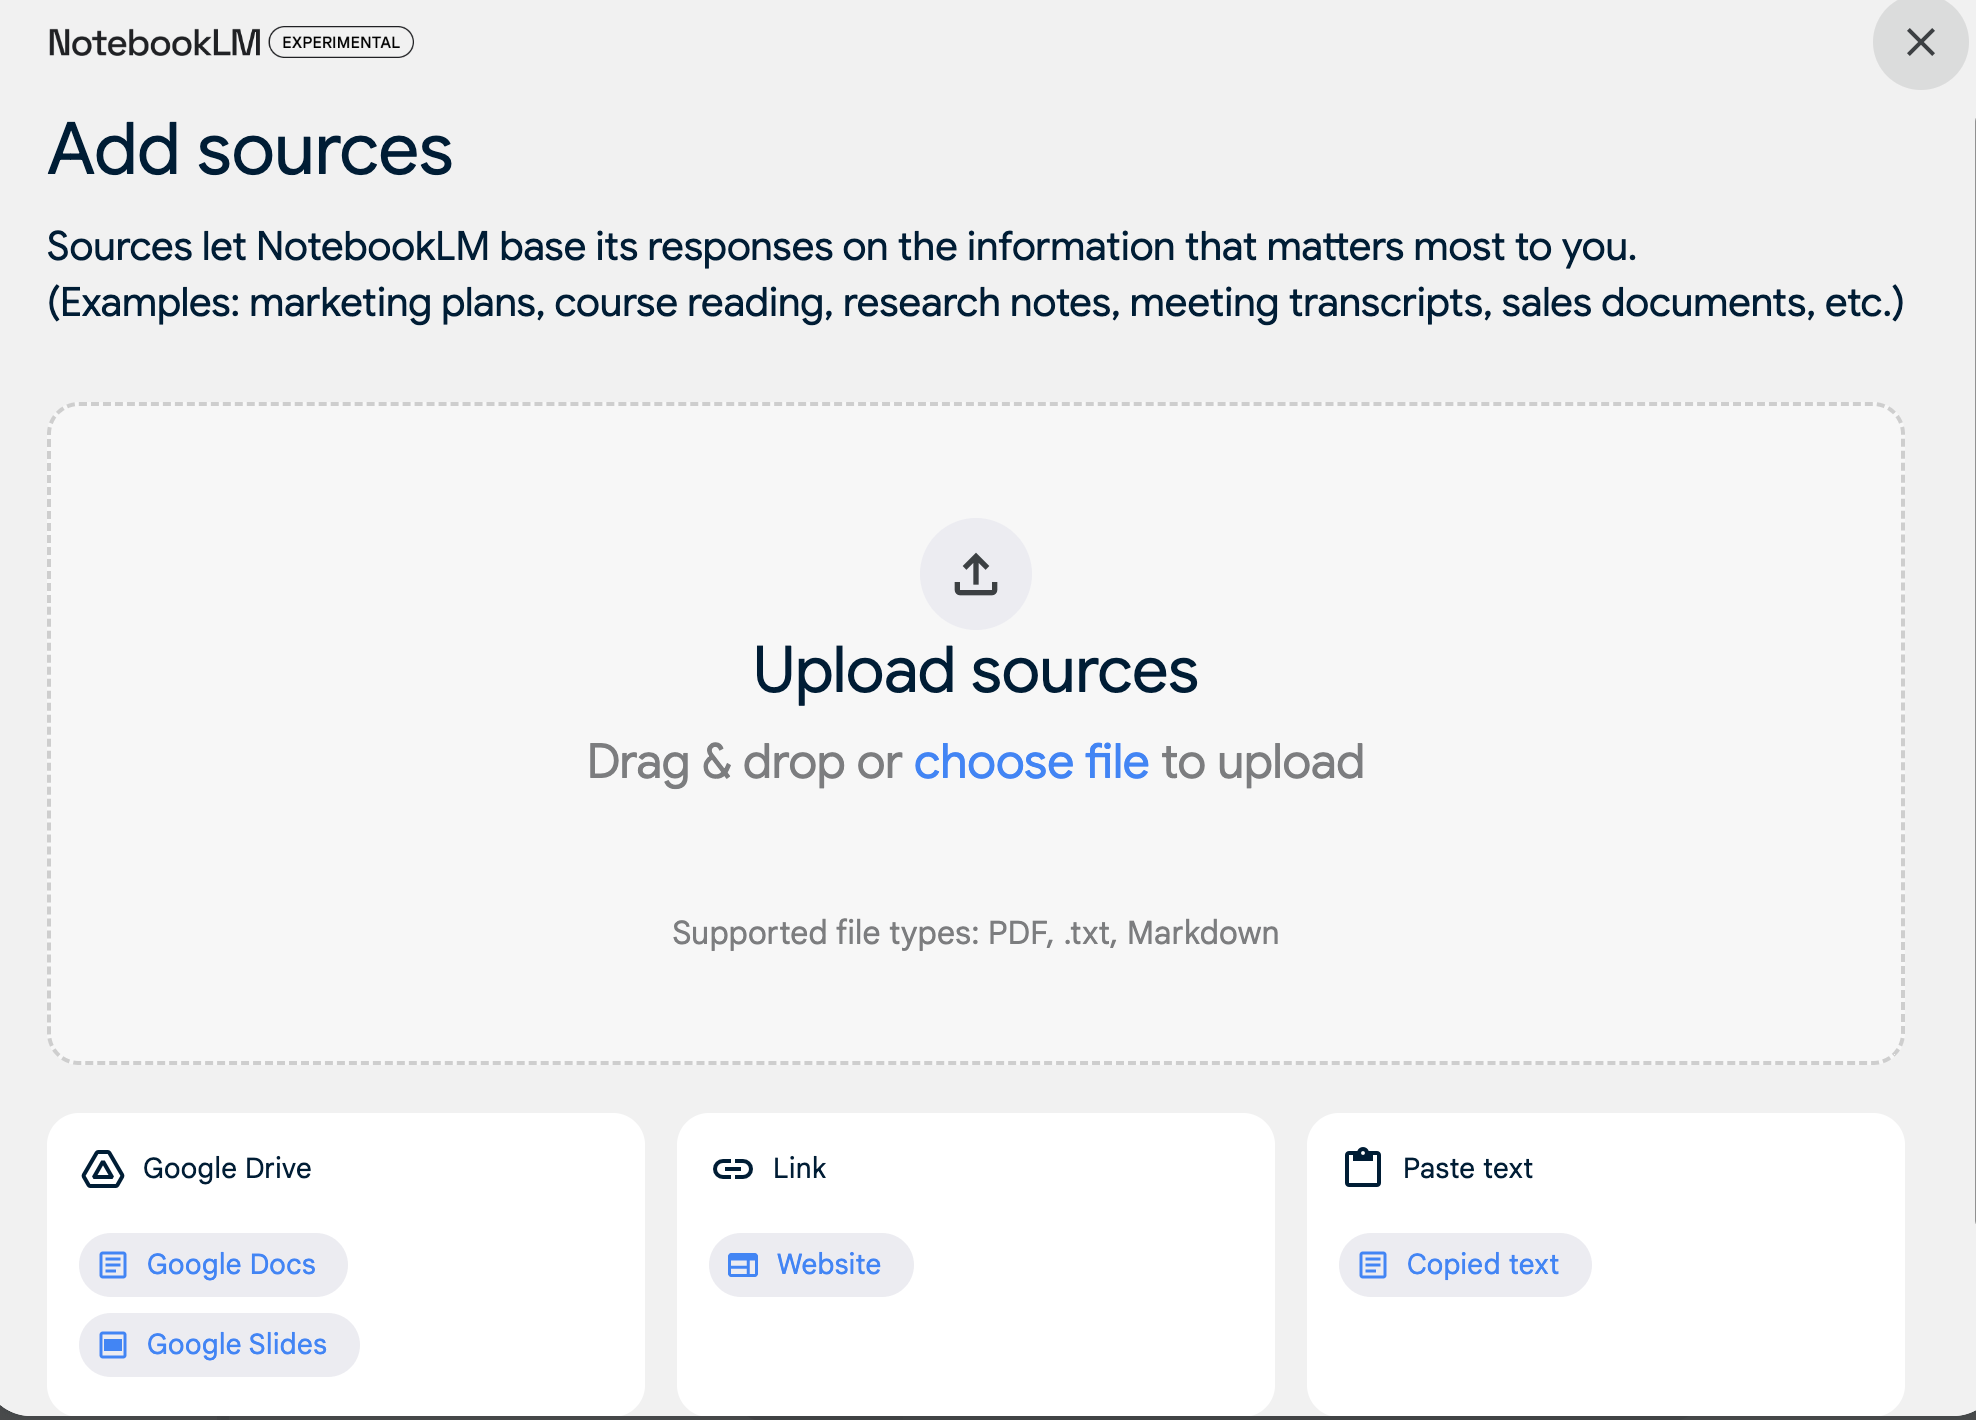Image resolution: width=1976 pixels, height=1420 pixels.
Task: Click the Upload sources heading
Action: [976, 670]
